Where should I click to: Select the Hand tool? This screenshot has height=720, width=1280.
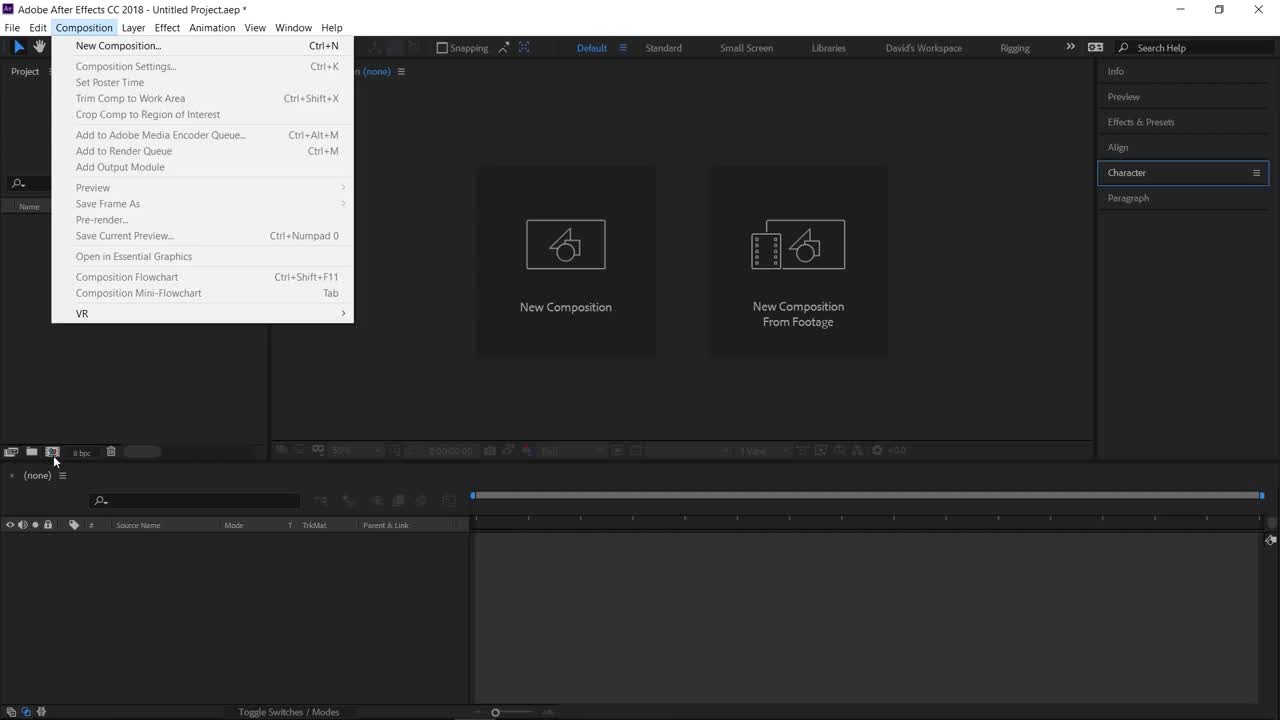40,47
